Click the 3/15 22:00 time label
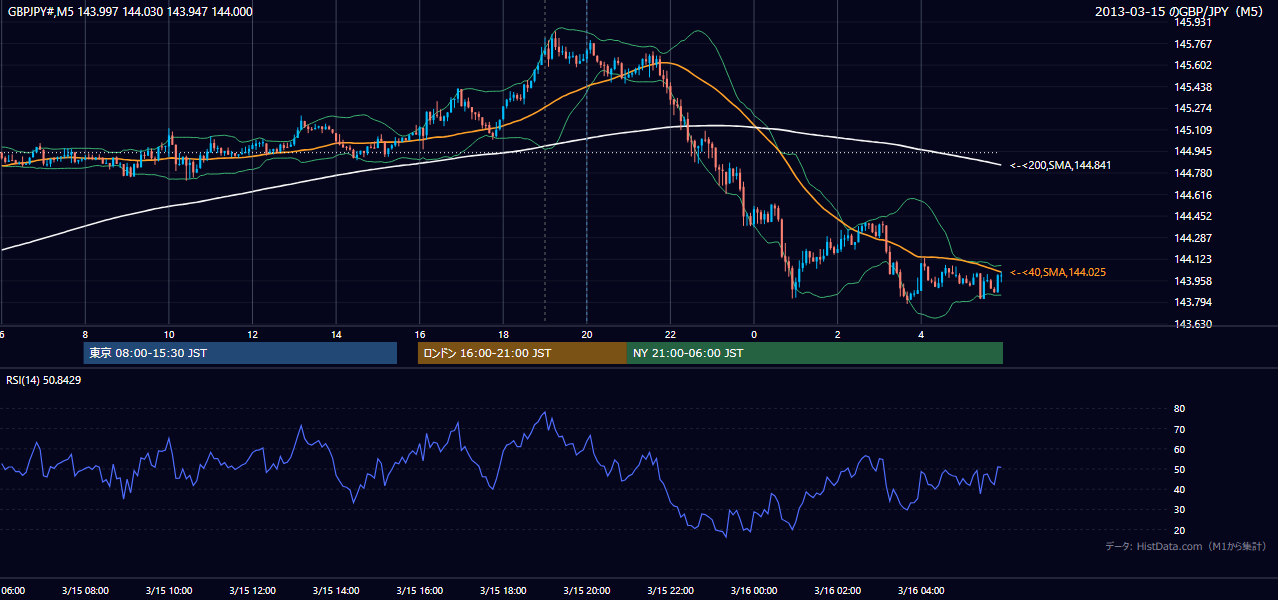This screenshot has width=1278, height=600. pos(670,590)
